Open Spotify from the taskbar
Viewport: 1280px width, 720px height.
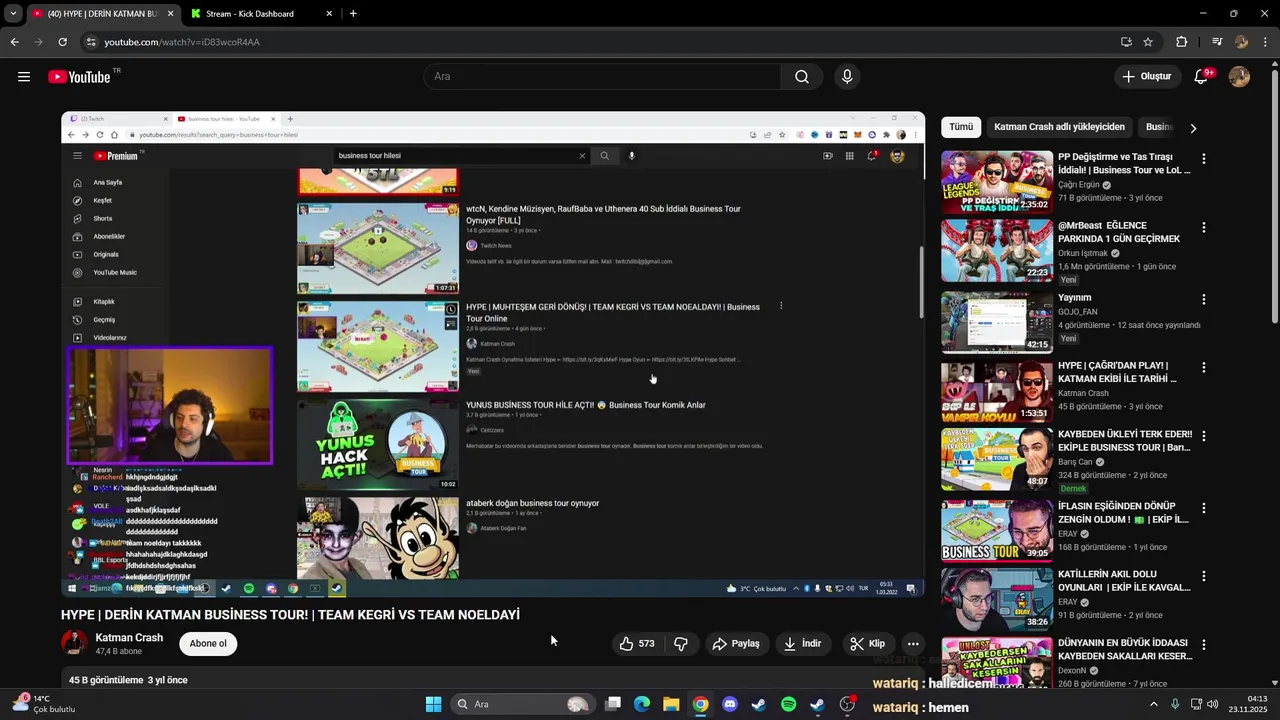[788, 704]
